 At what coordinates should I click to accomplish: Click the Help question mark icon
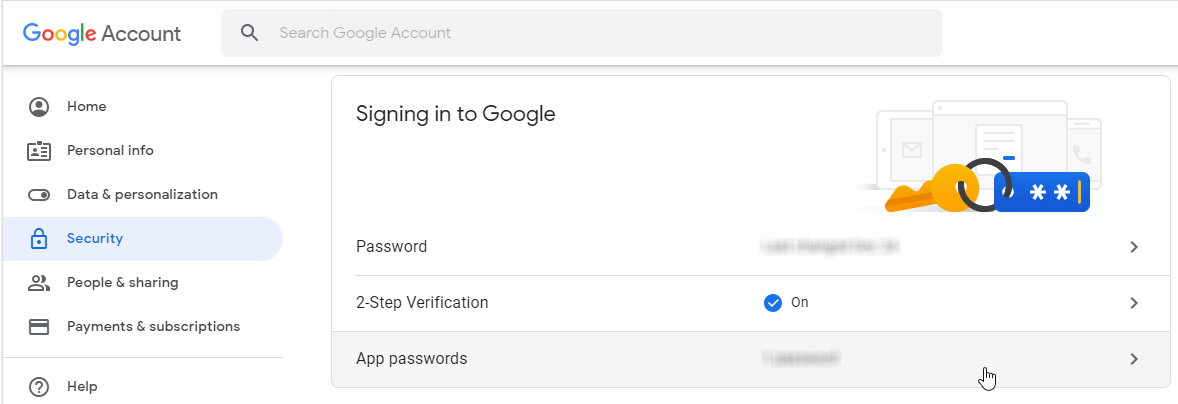[x=39, y=387]
